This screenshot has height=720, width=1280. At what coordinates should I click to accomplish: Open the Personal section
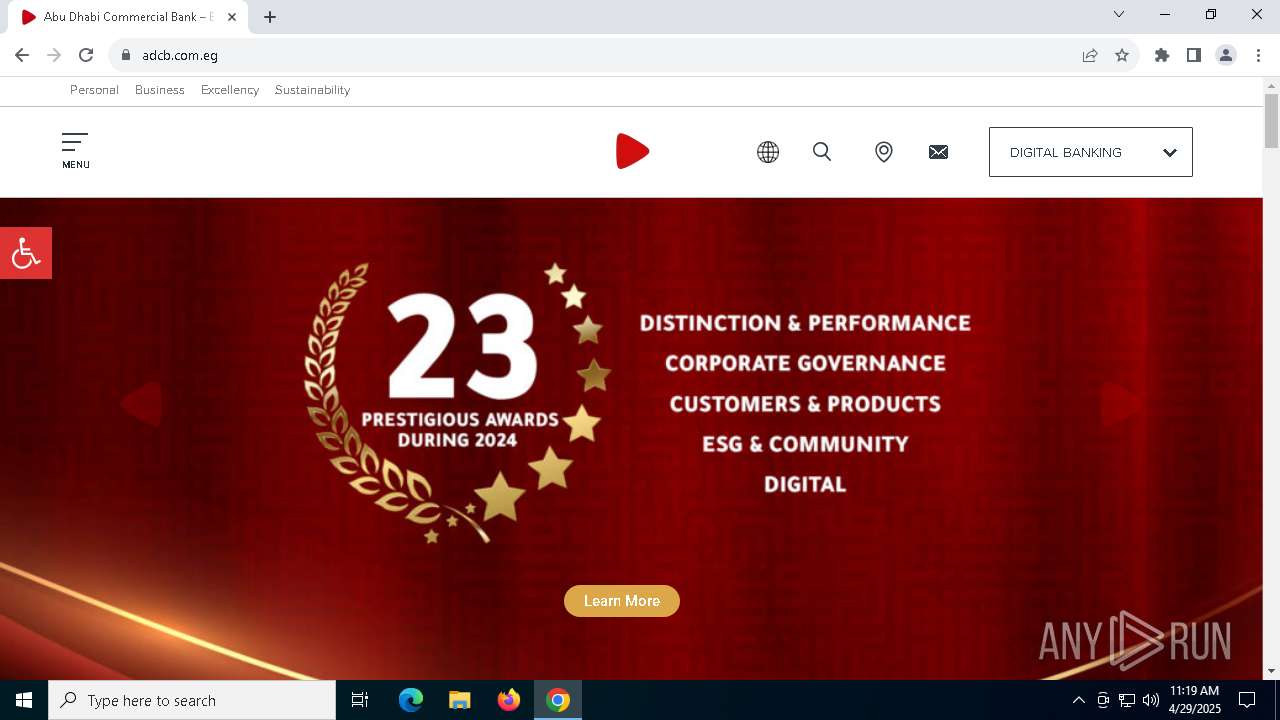click(x=94, y=90)
